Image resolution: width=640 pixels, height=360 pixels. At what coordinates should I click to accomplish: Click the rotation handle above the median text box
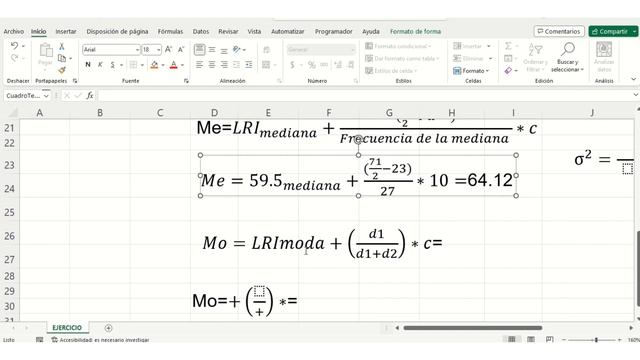[x=358, y=139]
